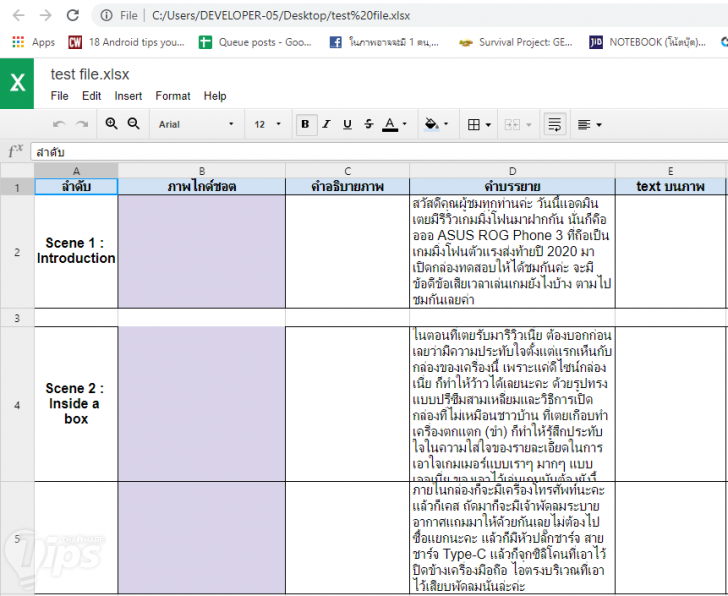Select cell 'ลำดับ' in A1

click(76, 187)
